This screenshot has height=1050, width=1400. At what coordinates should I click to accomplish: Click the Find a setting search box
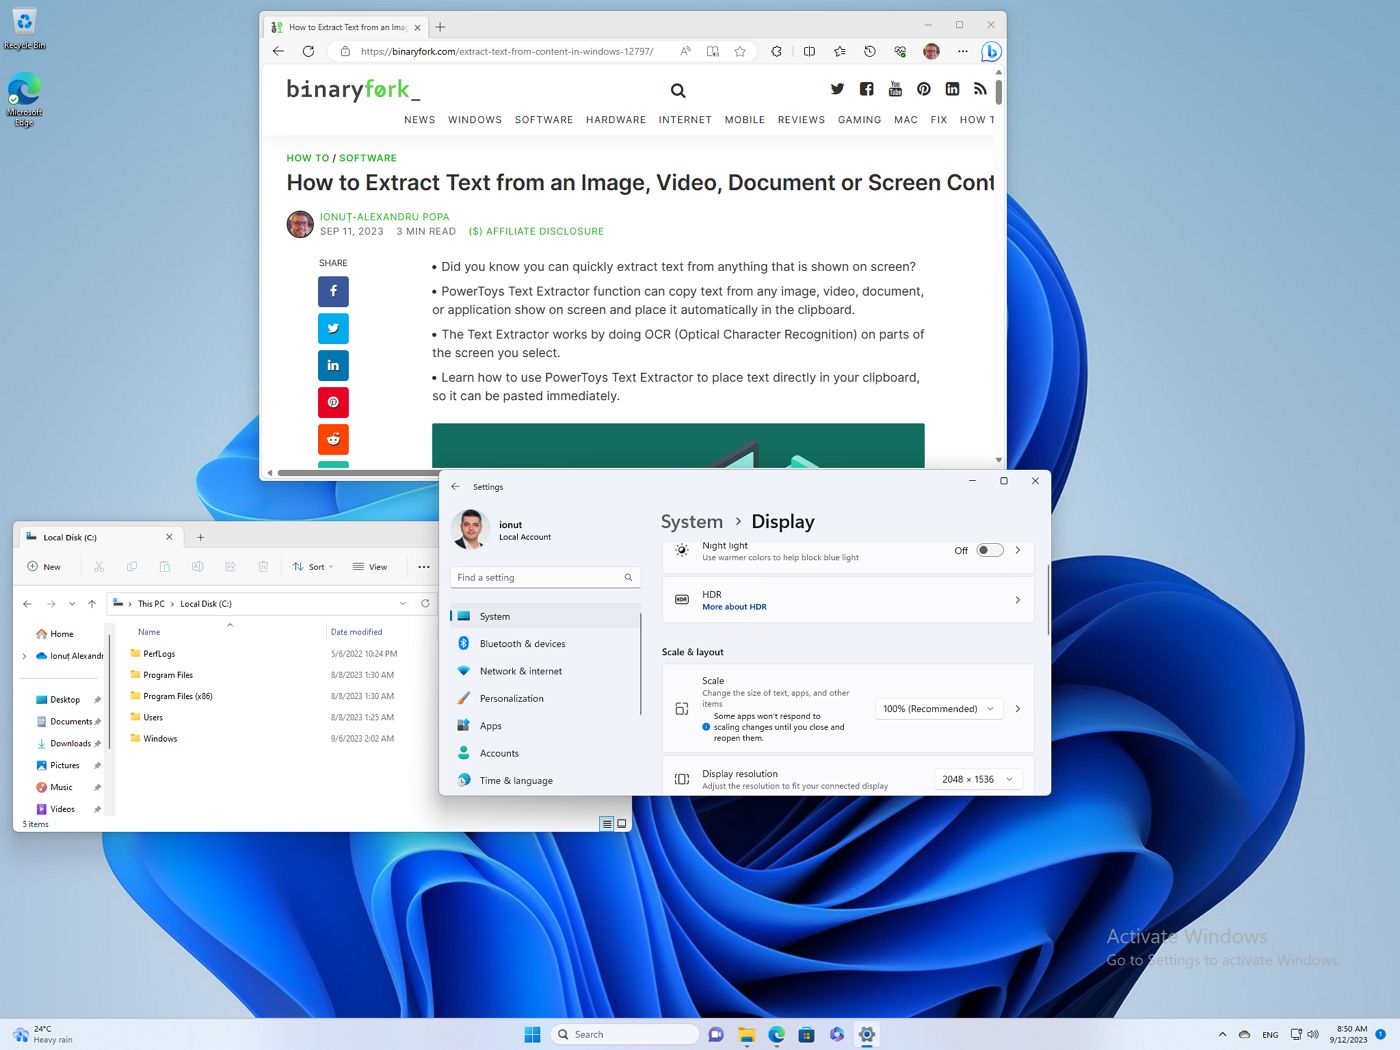pyautogui.click(x=545, y=577)
